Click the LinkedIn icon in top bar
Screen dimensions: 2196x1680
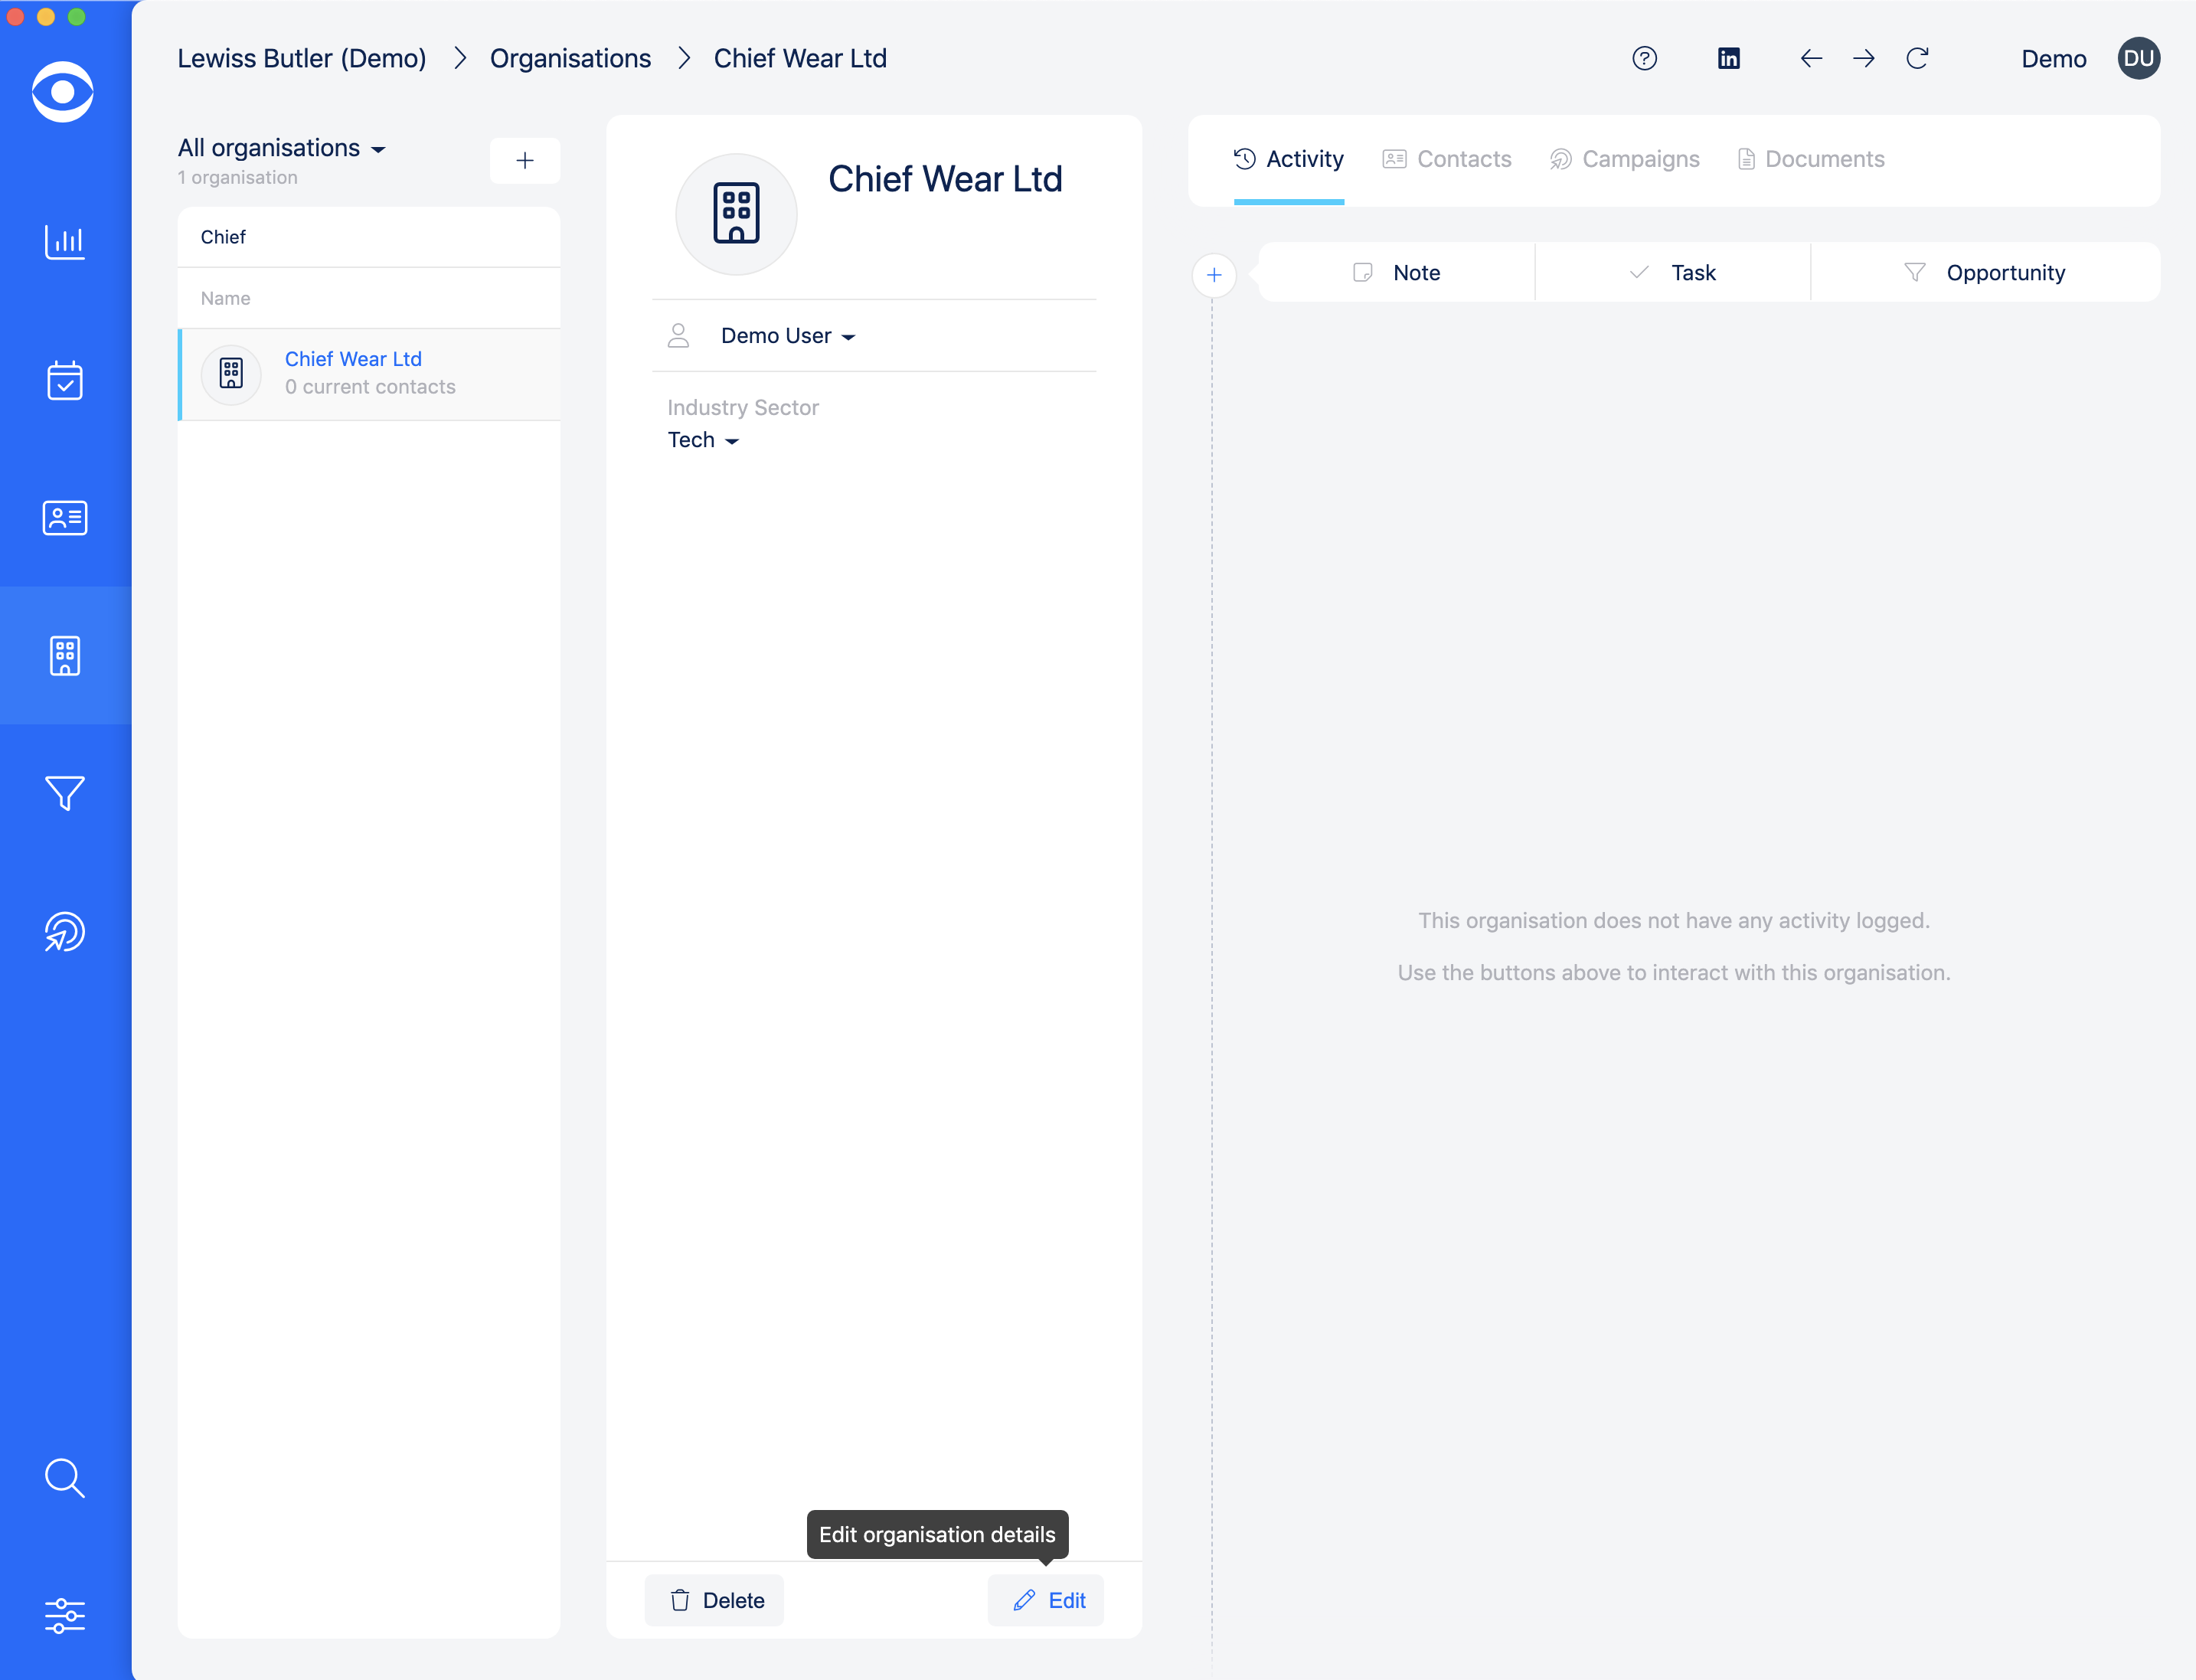click(x=1728, y=59)
